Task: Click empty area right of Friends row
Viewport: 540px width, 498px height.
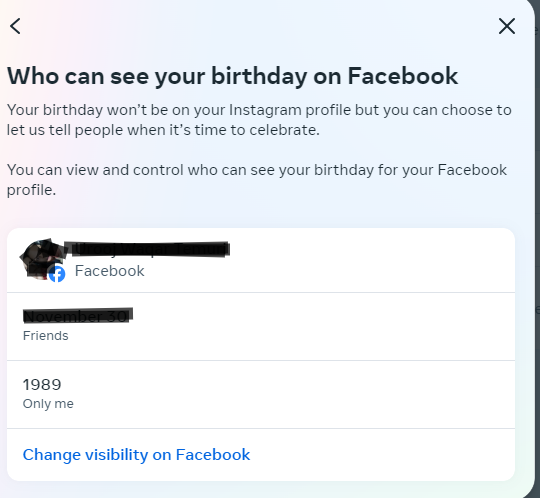Action: [x=310, y=326]
